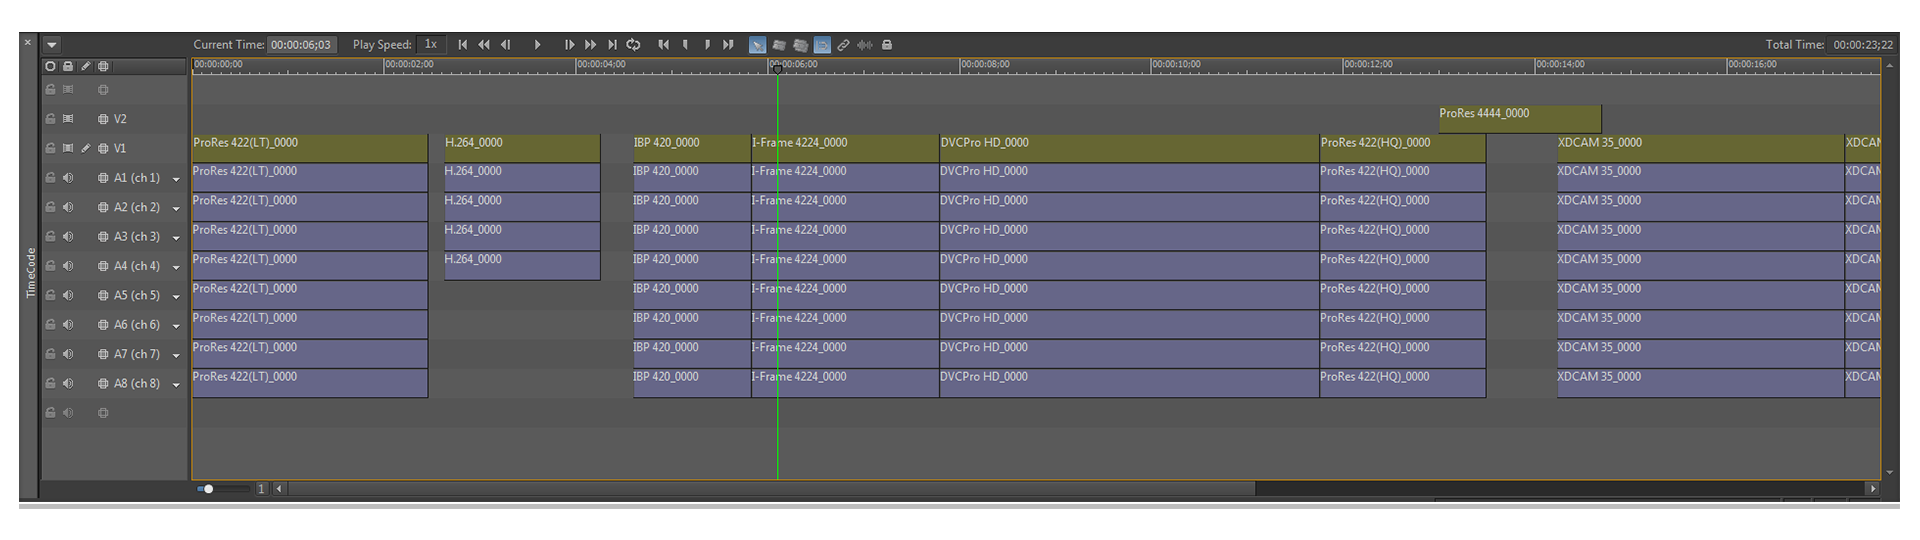Open the A3 (ch 3) track dropdown
This screenshot has width=1920, height=540.
176,238
